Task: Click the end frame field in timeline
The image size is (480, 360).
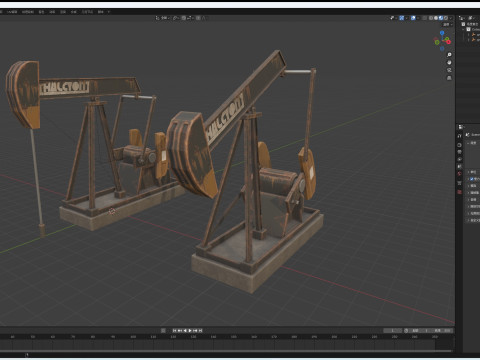Action: (443, 330)
